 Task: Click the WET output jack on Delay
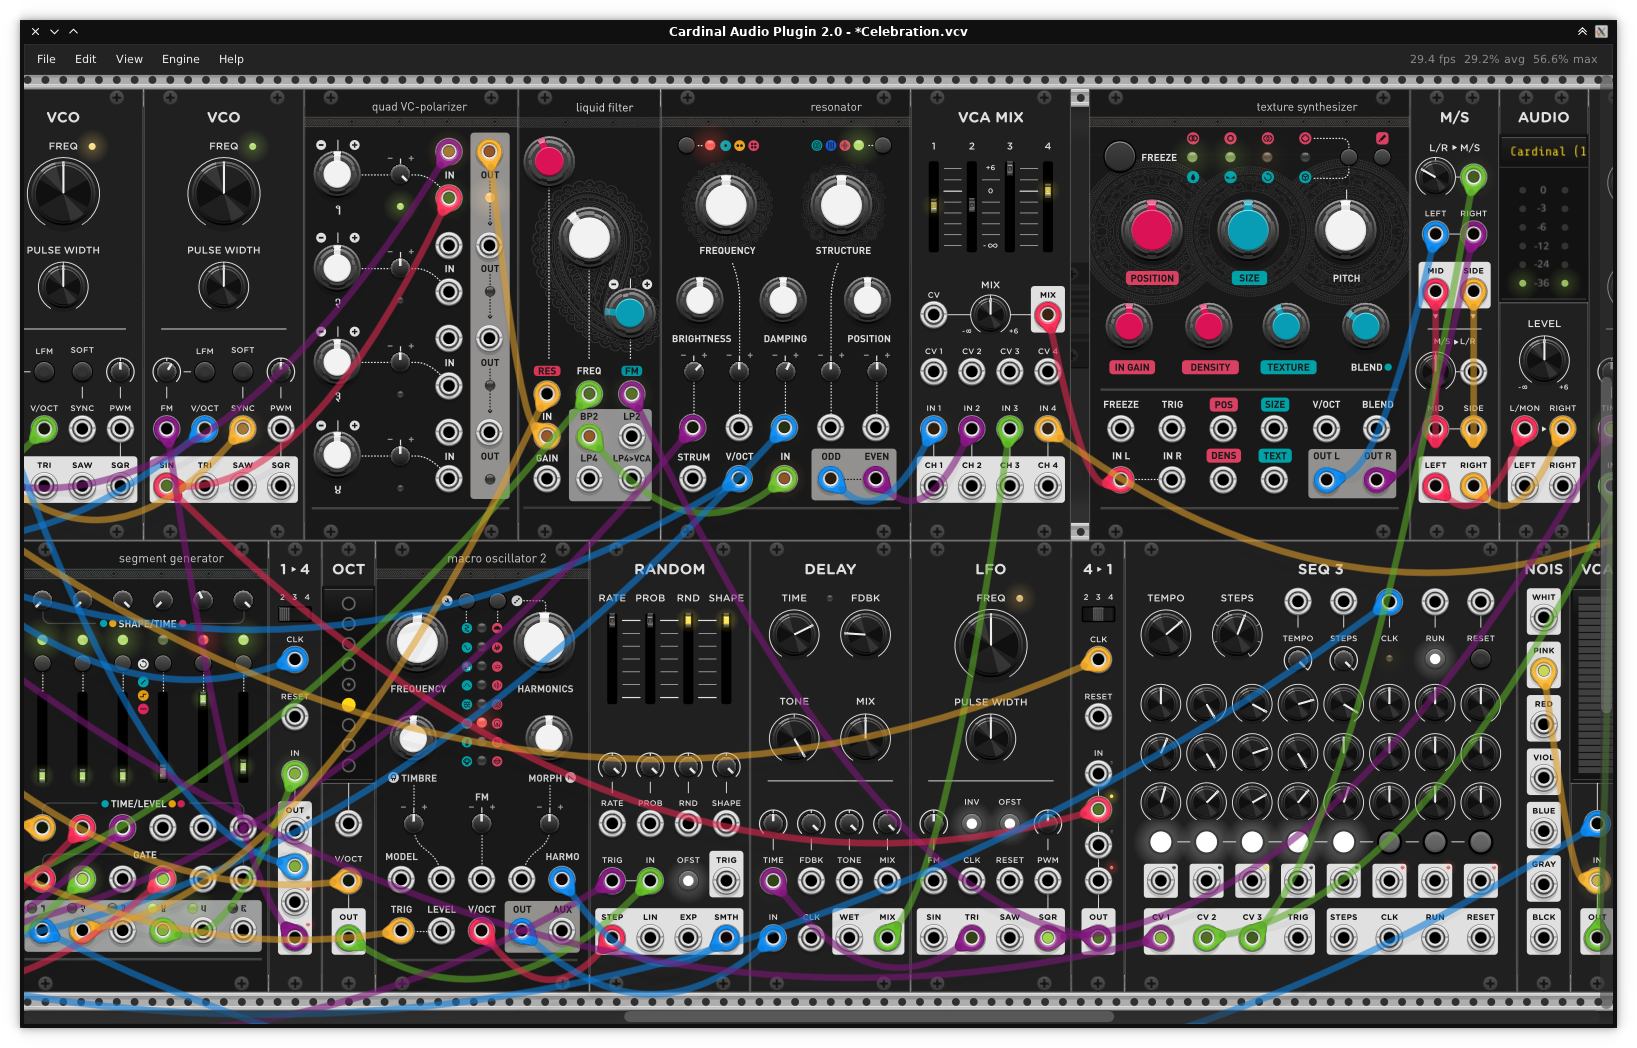coord(849,938)
